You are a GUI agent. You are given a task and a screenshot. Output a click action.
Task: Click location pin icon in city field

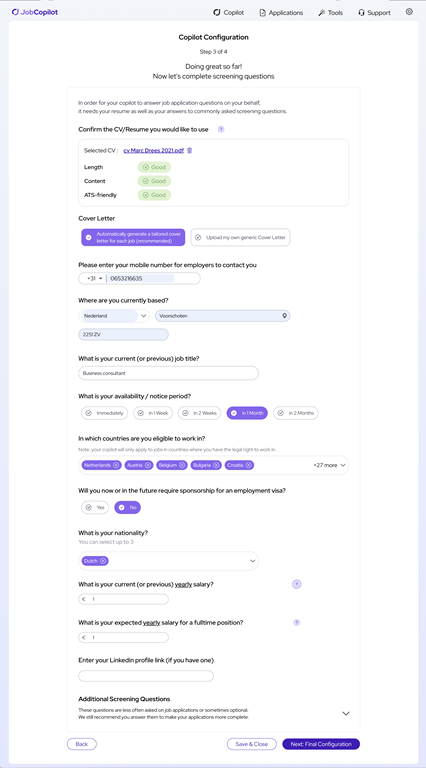(284, 316)
